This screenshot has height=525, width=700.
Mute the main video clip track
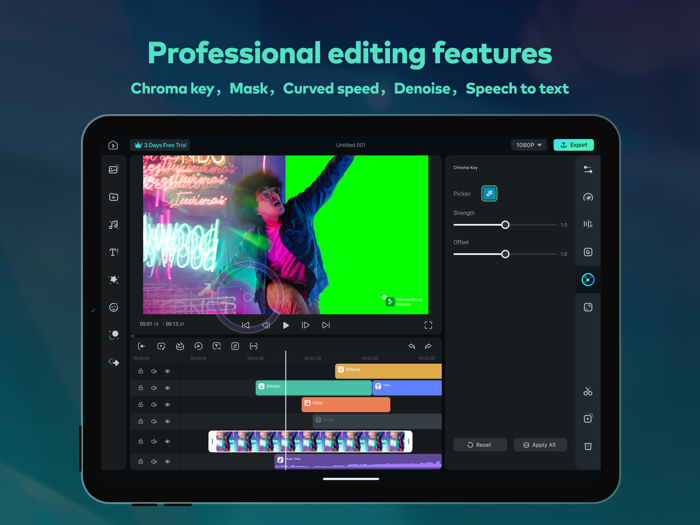click(154, 441)
